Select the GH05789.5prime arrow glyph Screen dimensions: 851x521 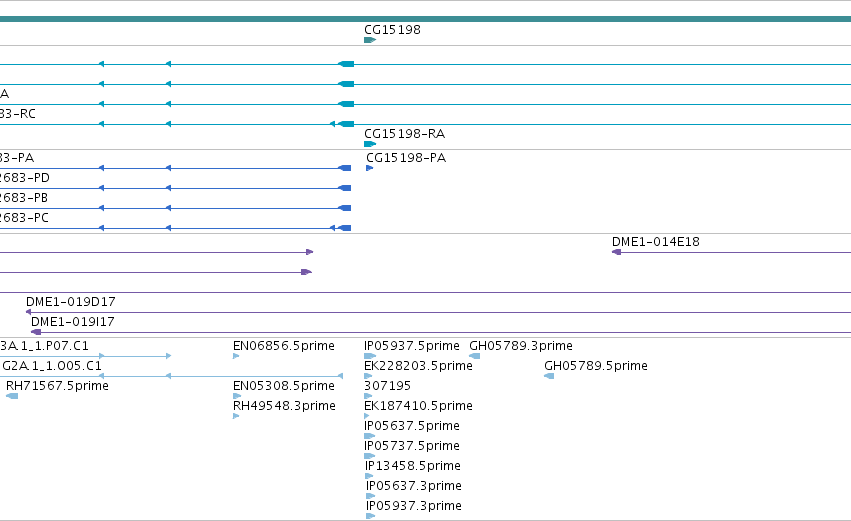point(549,376)
